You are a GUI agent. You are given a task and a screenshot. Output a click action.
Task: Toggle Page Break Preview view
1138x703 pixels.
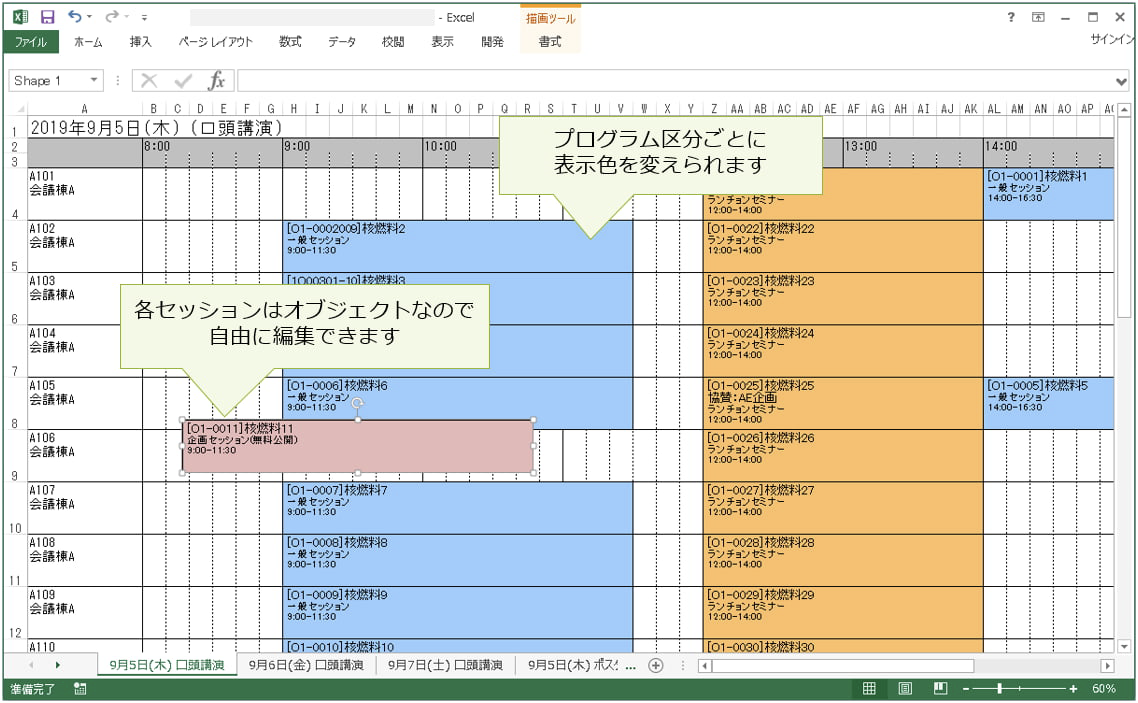[x=939, y=688]
